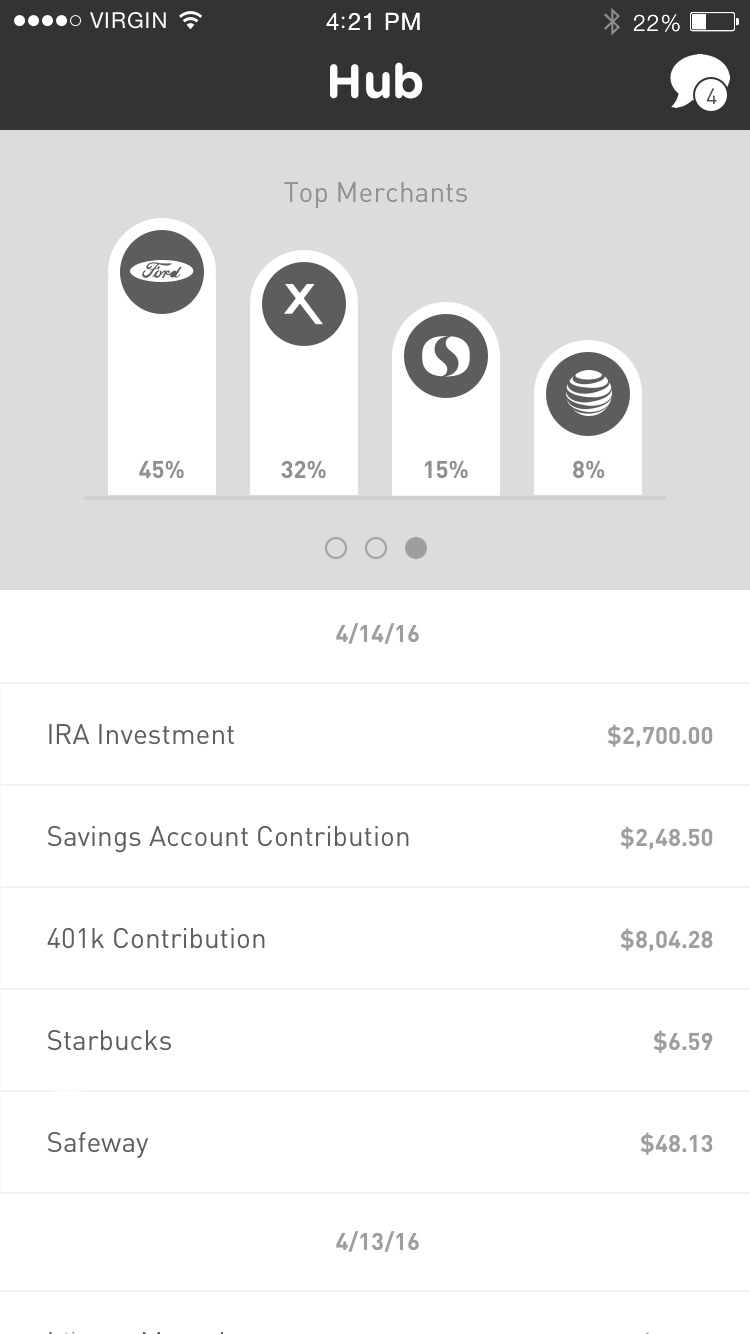Select the first carousel page dot

pyautogui.click(x=336, y=548)
